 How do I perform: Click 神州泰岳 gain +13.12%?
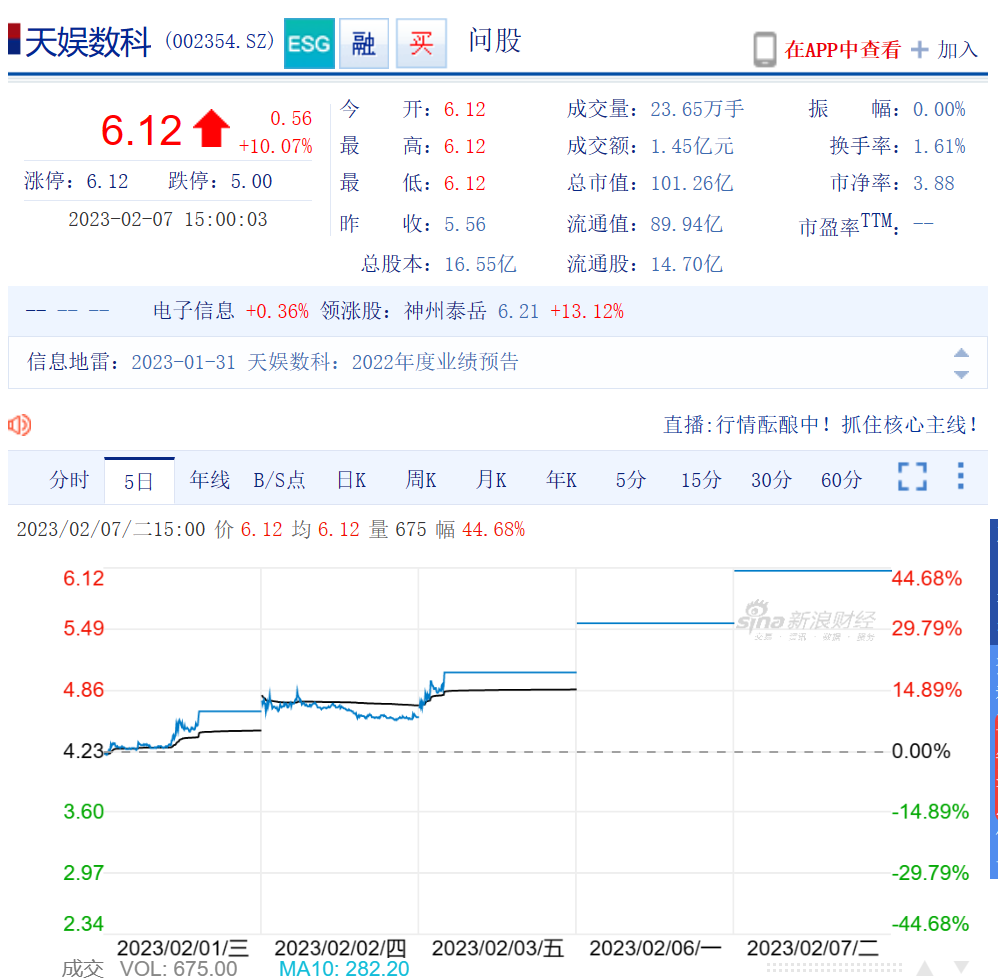pos(587,311)
